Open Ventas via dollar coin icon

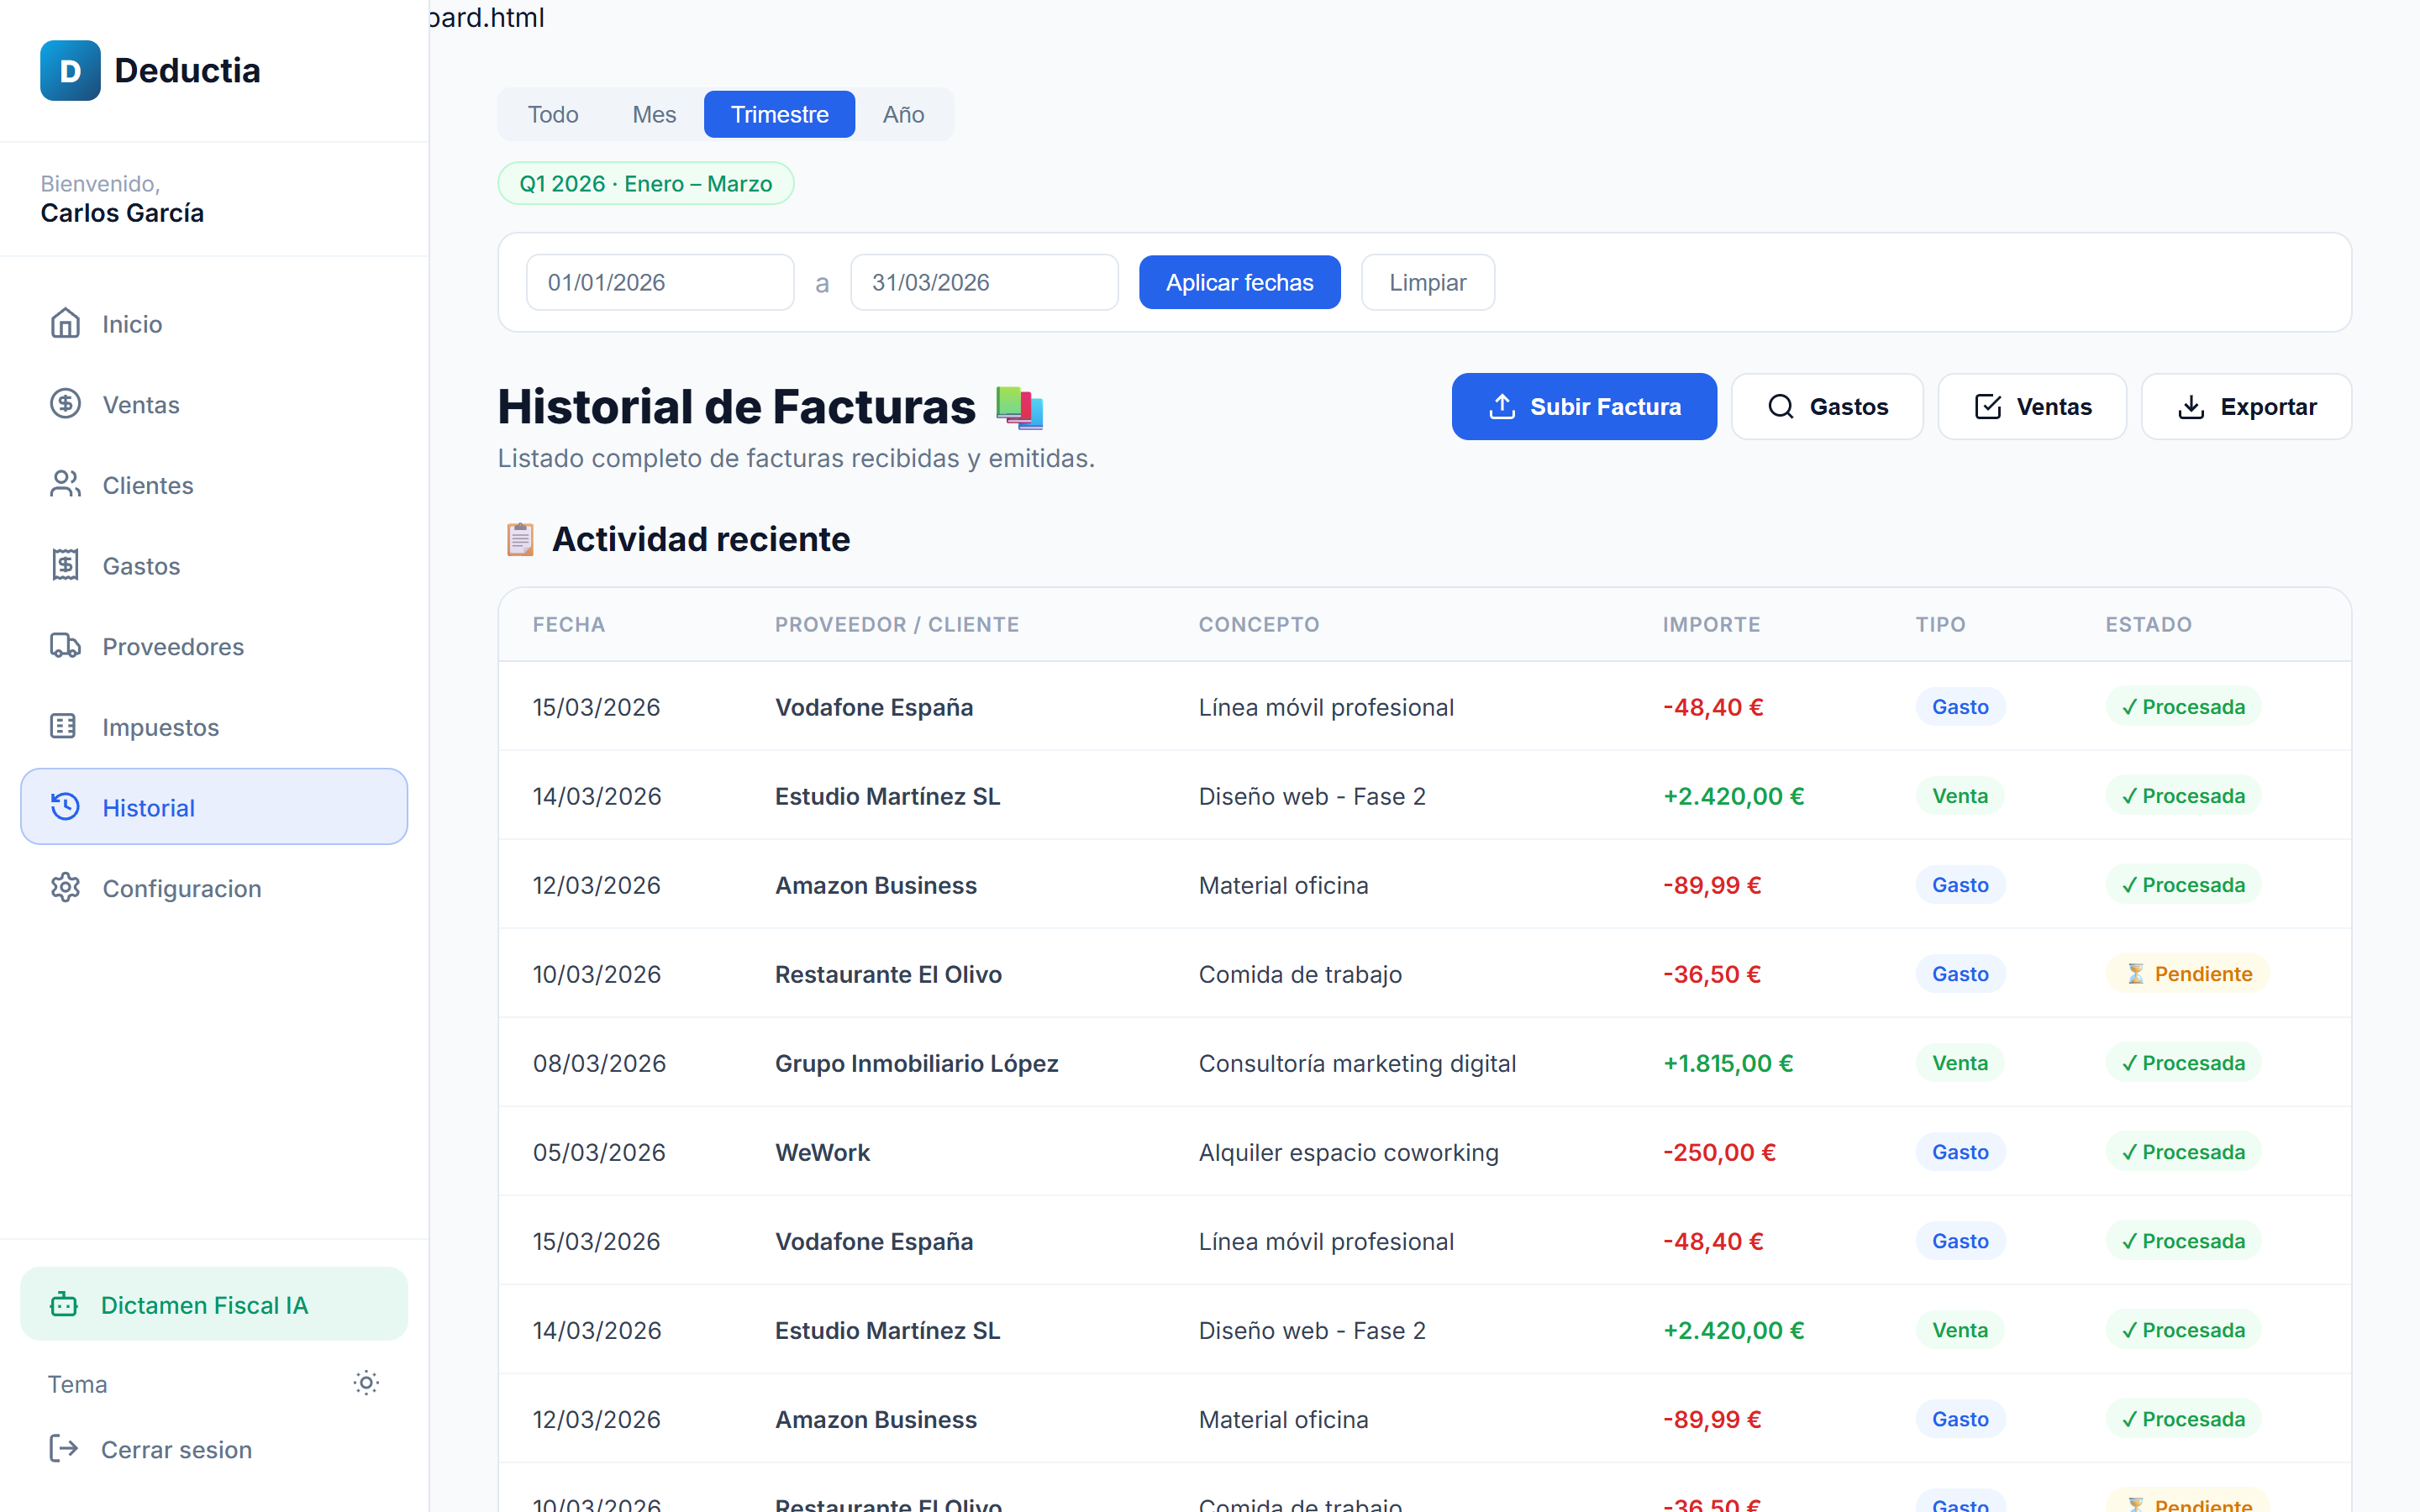(65, 404)
